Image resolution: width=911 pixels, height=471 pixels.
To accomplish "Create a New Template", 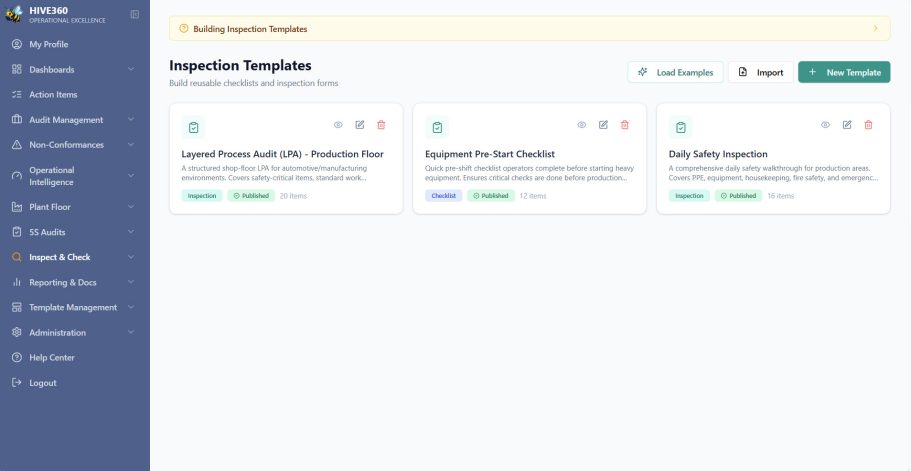I will [x=844, y=72].
